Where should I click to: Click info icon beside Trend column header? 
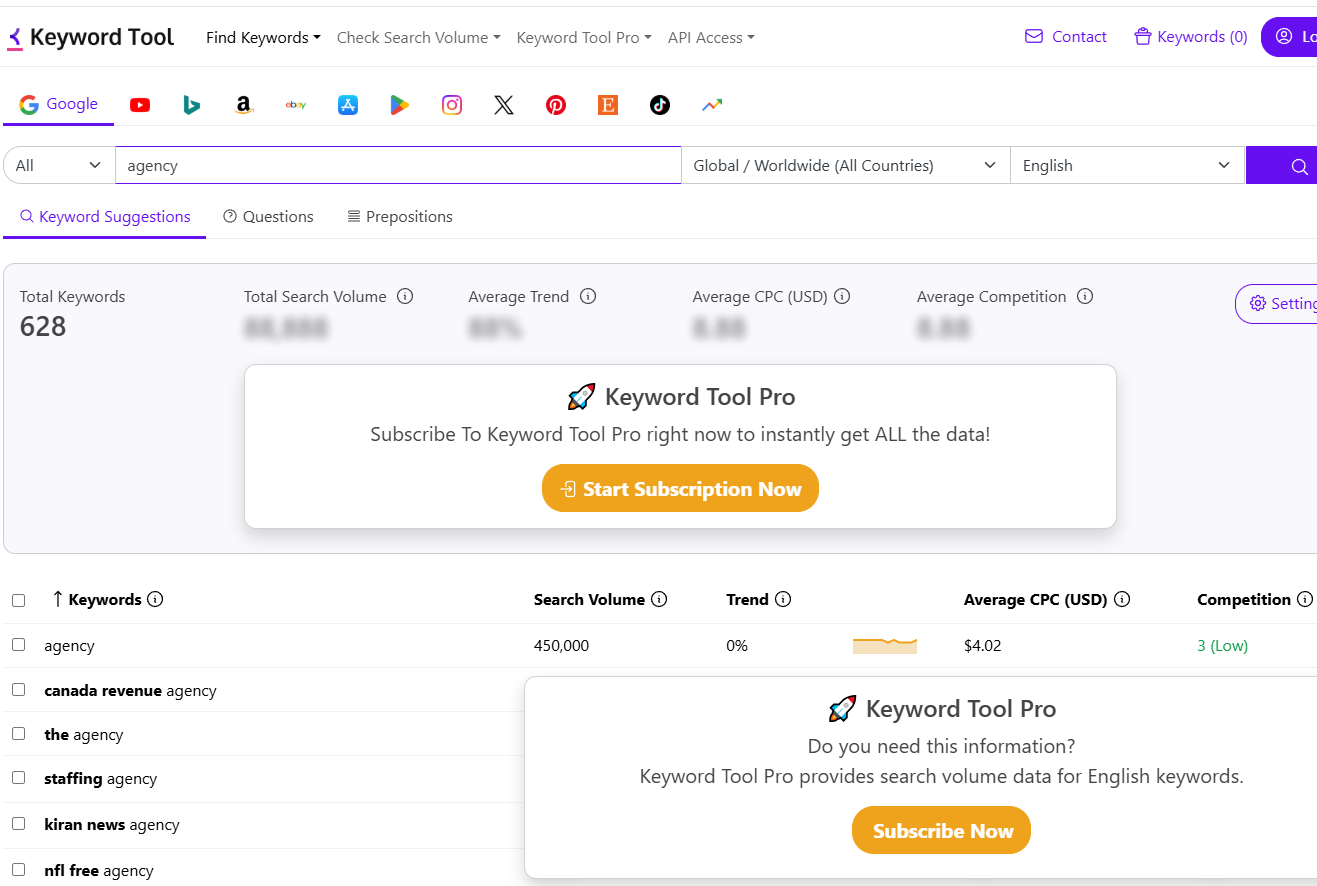[783, 600]
